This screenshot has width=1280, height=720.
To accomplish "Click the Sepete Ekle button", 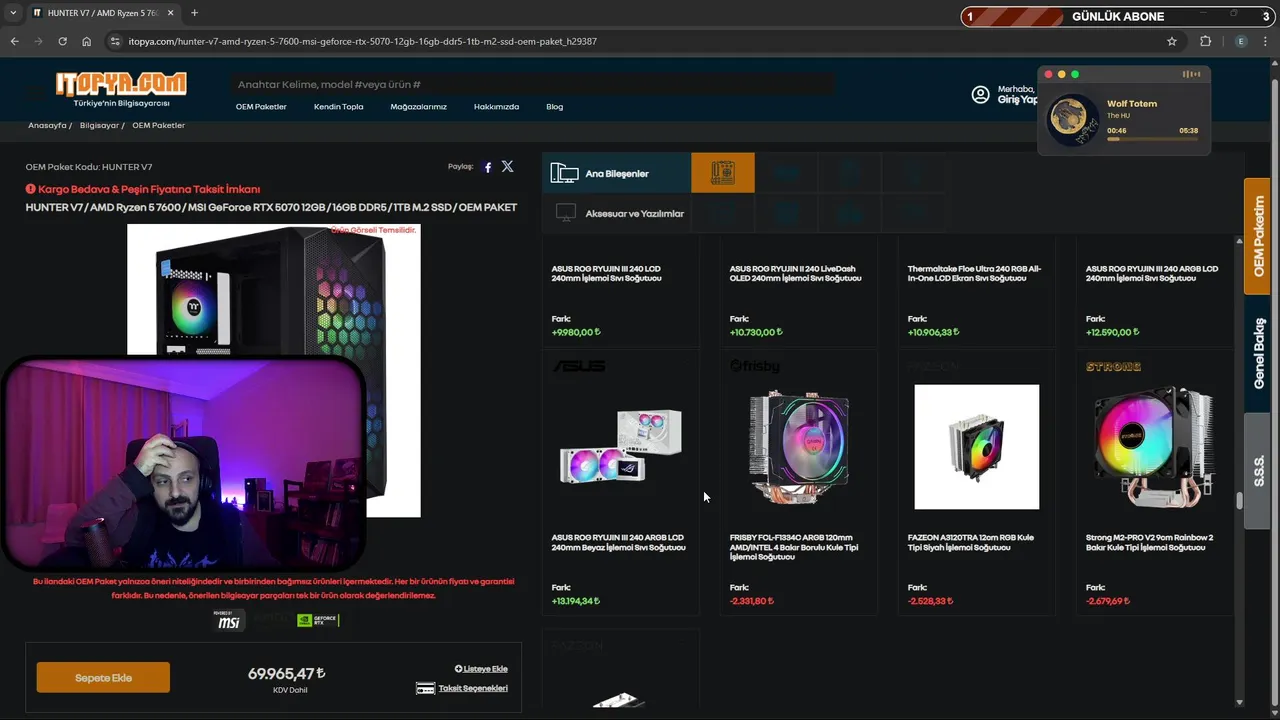I will (x=103, y=677).
